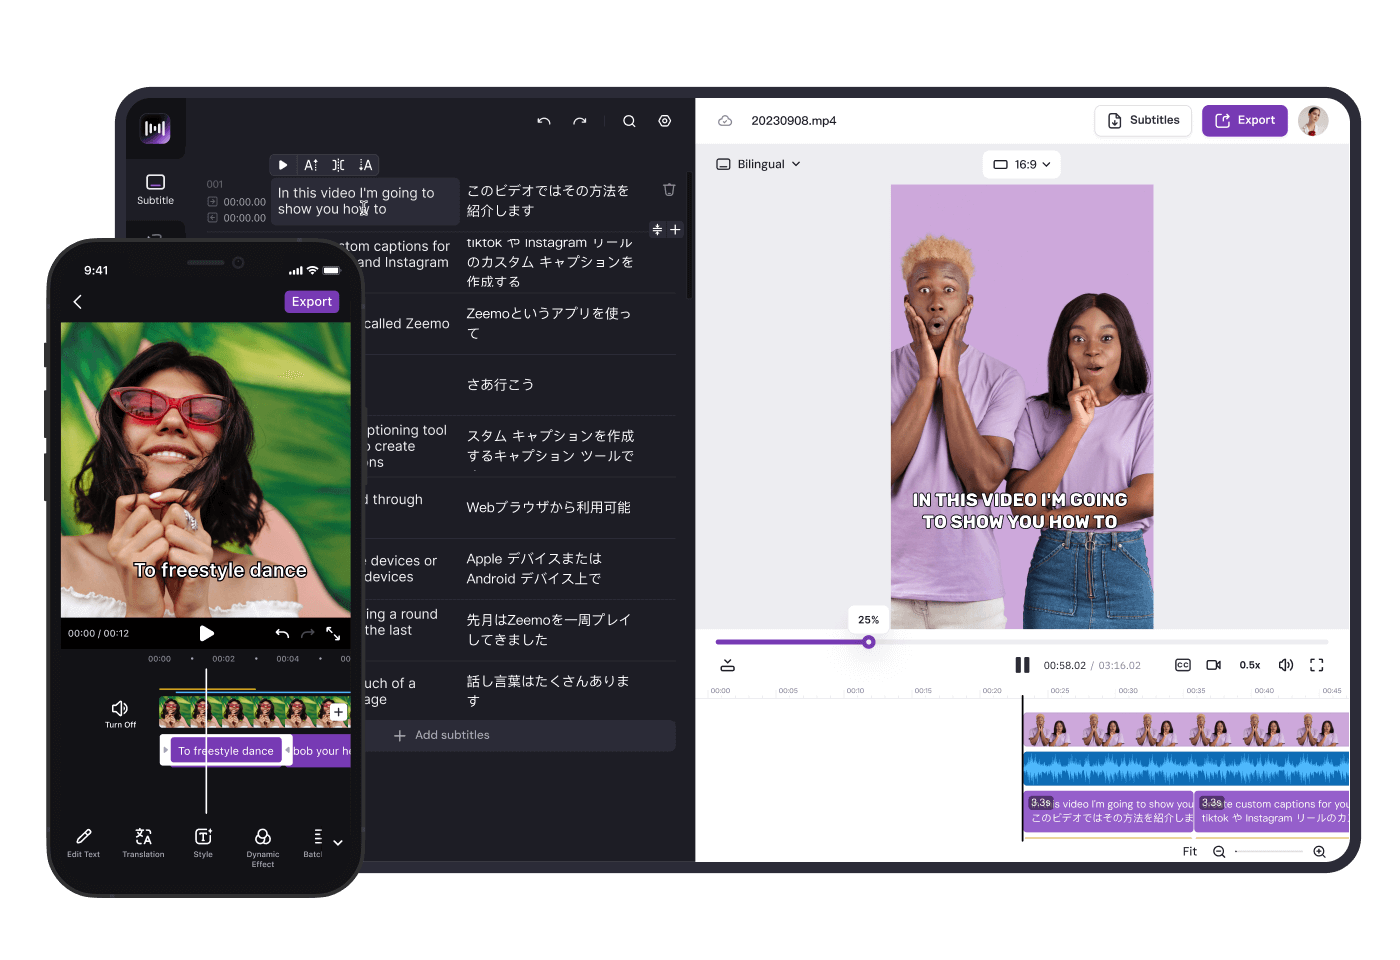Open the 16:9 aspect ratio dropdown

tap(1022, 164)
